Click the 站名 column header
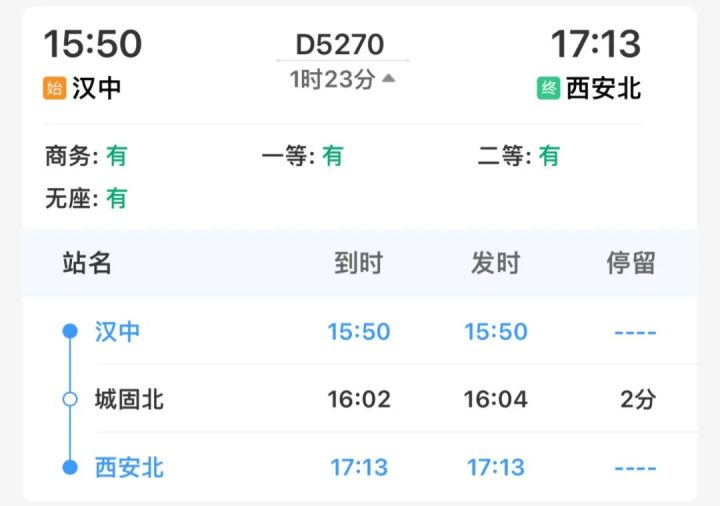The height and width of the screenshot is (506, 720). point(87,263)
